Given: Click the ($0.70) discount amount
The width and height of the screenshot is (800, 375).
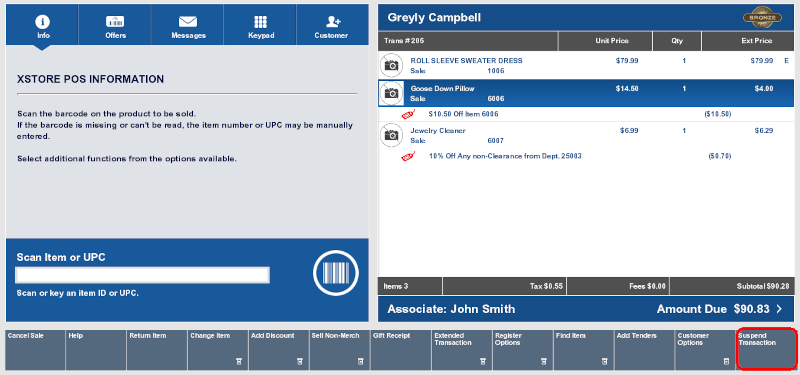Looking at the screenshot, I should [x=719, y=156].
